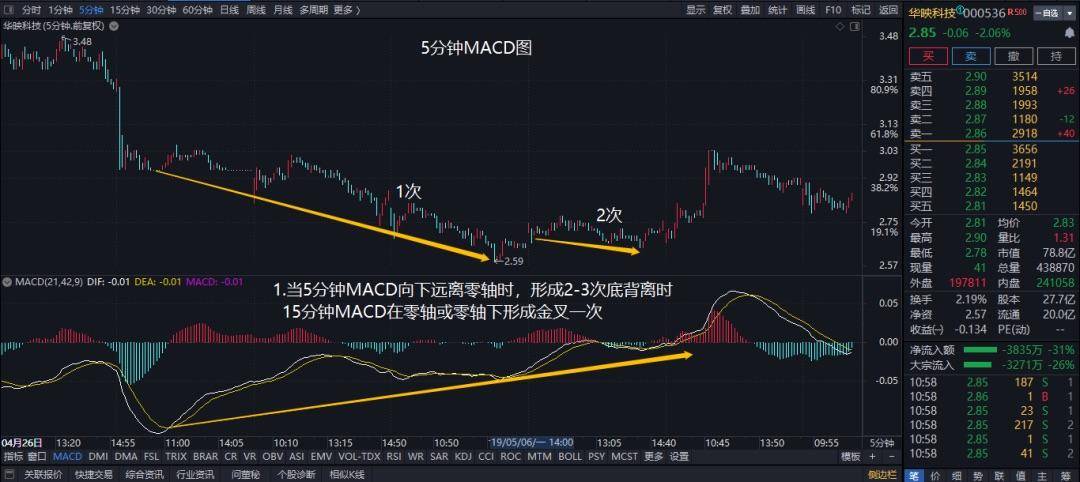The image size is (1080, 482).
Task: Click the round arrow next to MACD(21,42,9)
Action: (7, 282)
